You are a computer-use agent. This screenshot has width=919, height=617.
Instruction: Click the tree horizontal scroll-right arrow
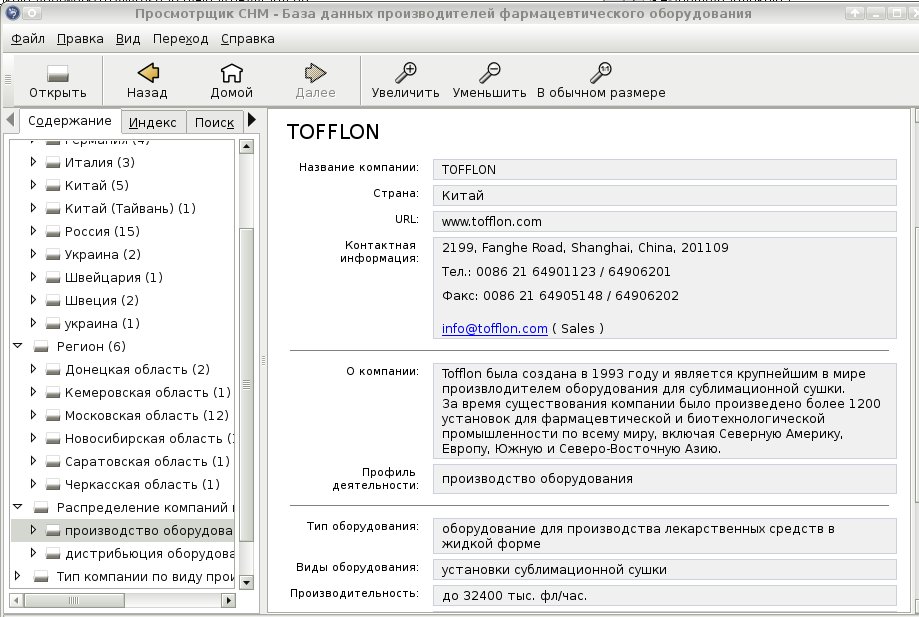(x=229, y=600)
